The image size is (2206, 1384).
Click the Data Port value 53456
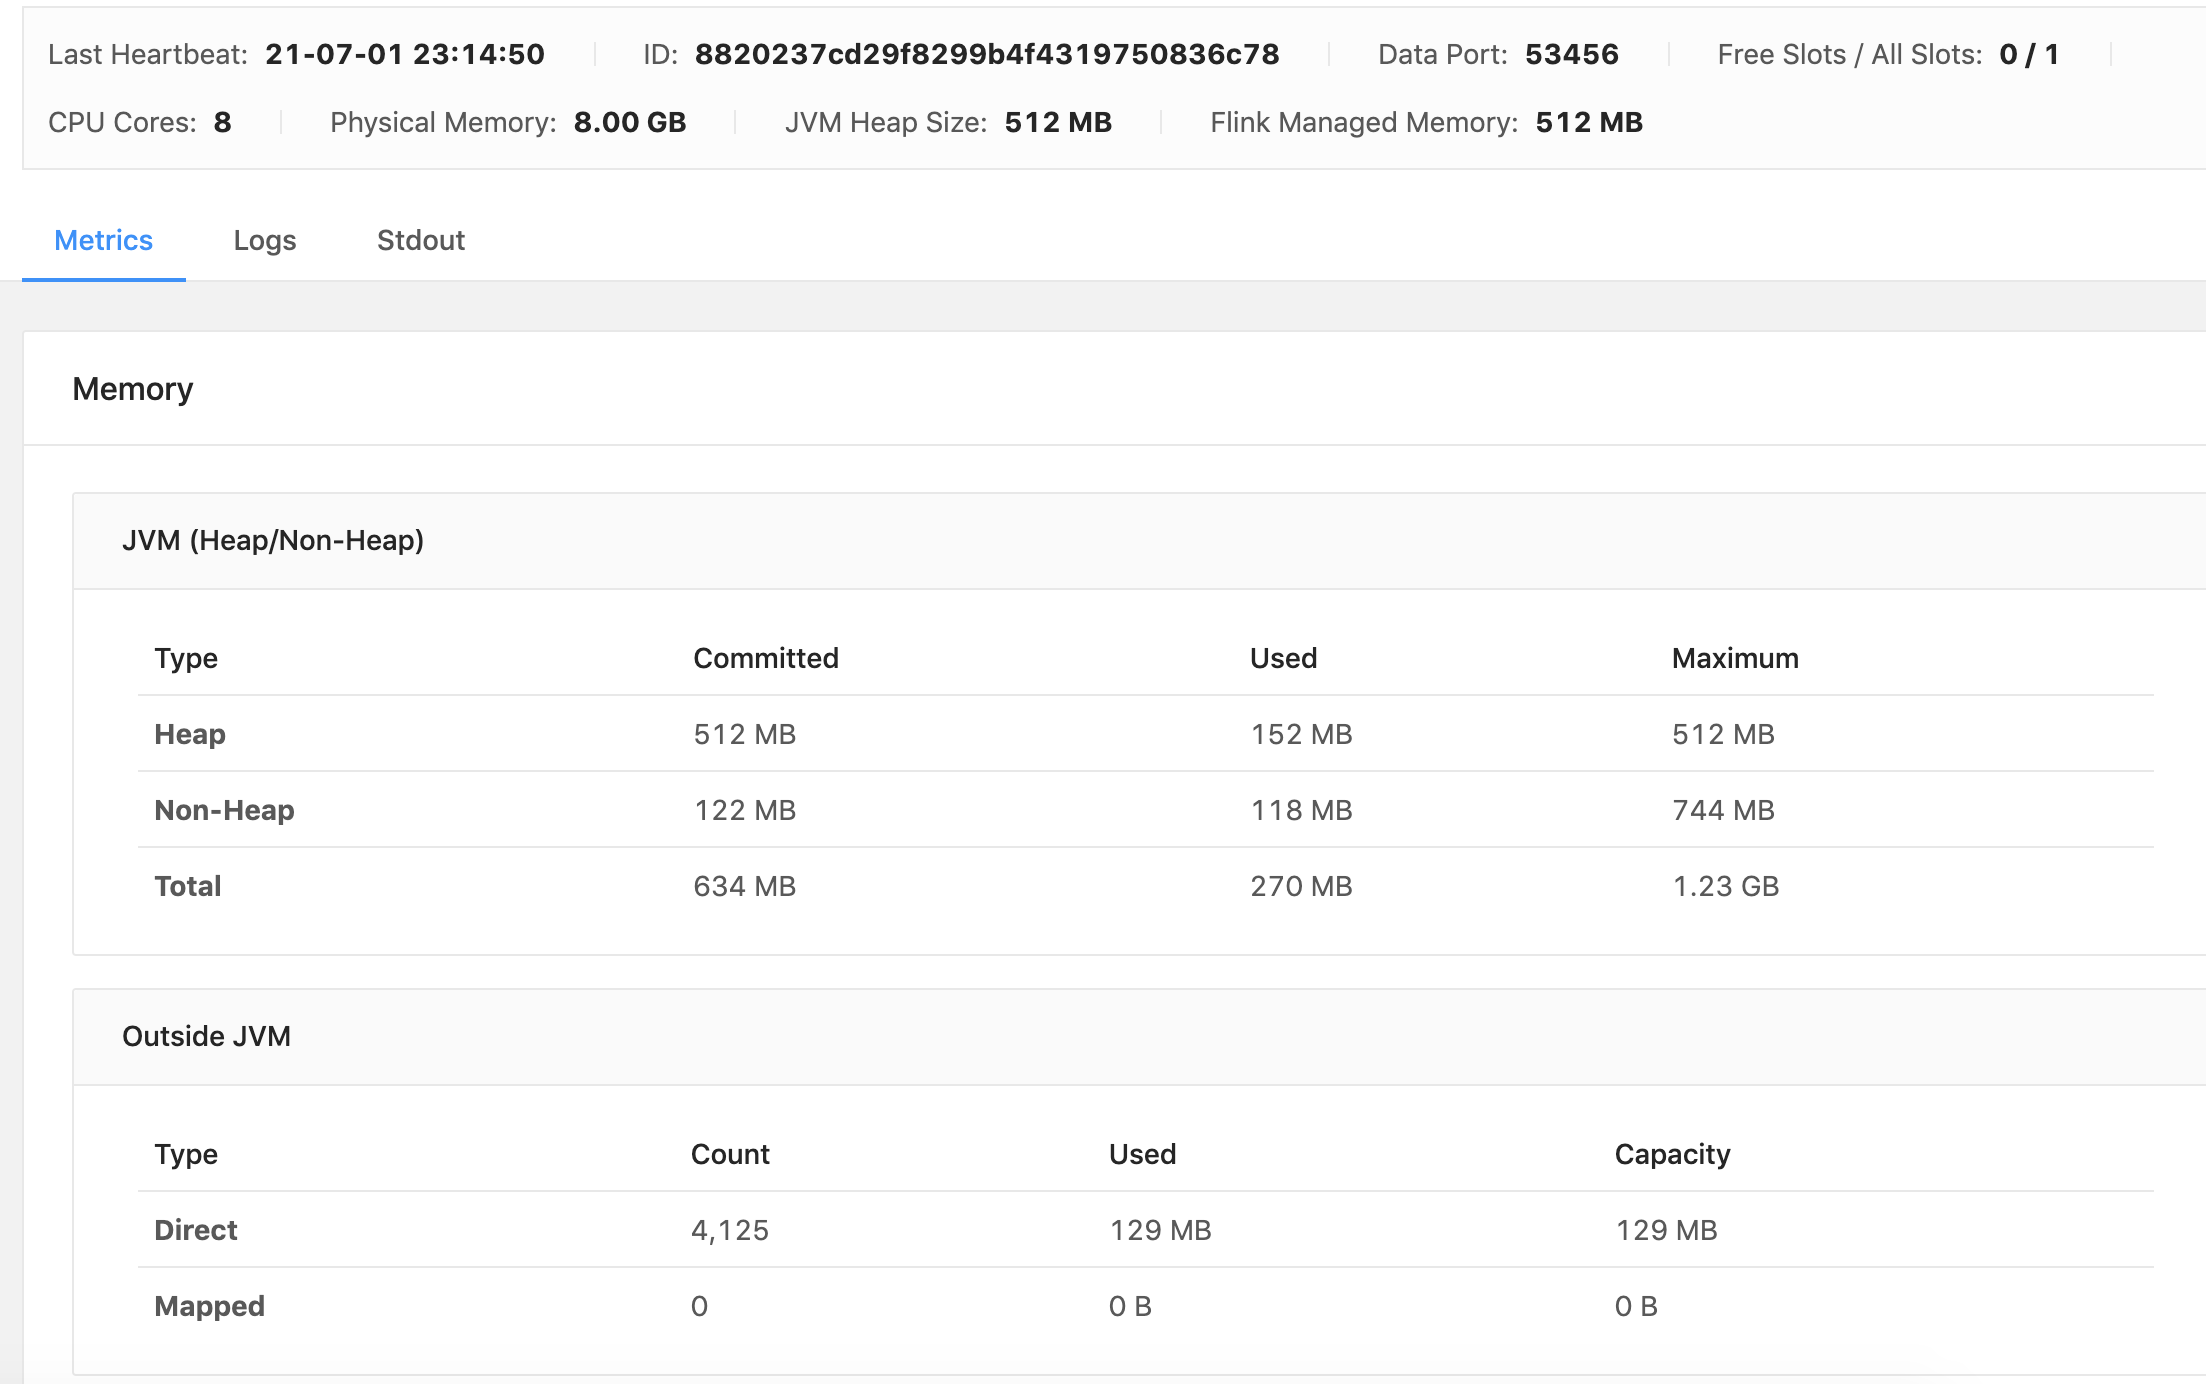pos(1571,54)
